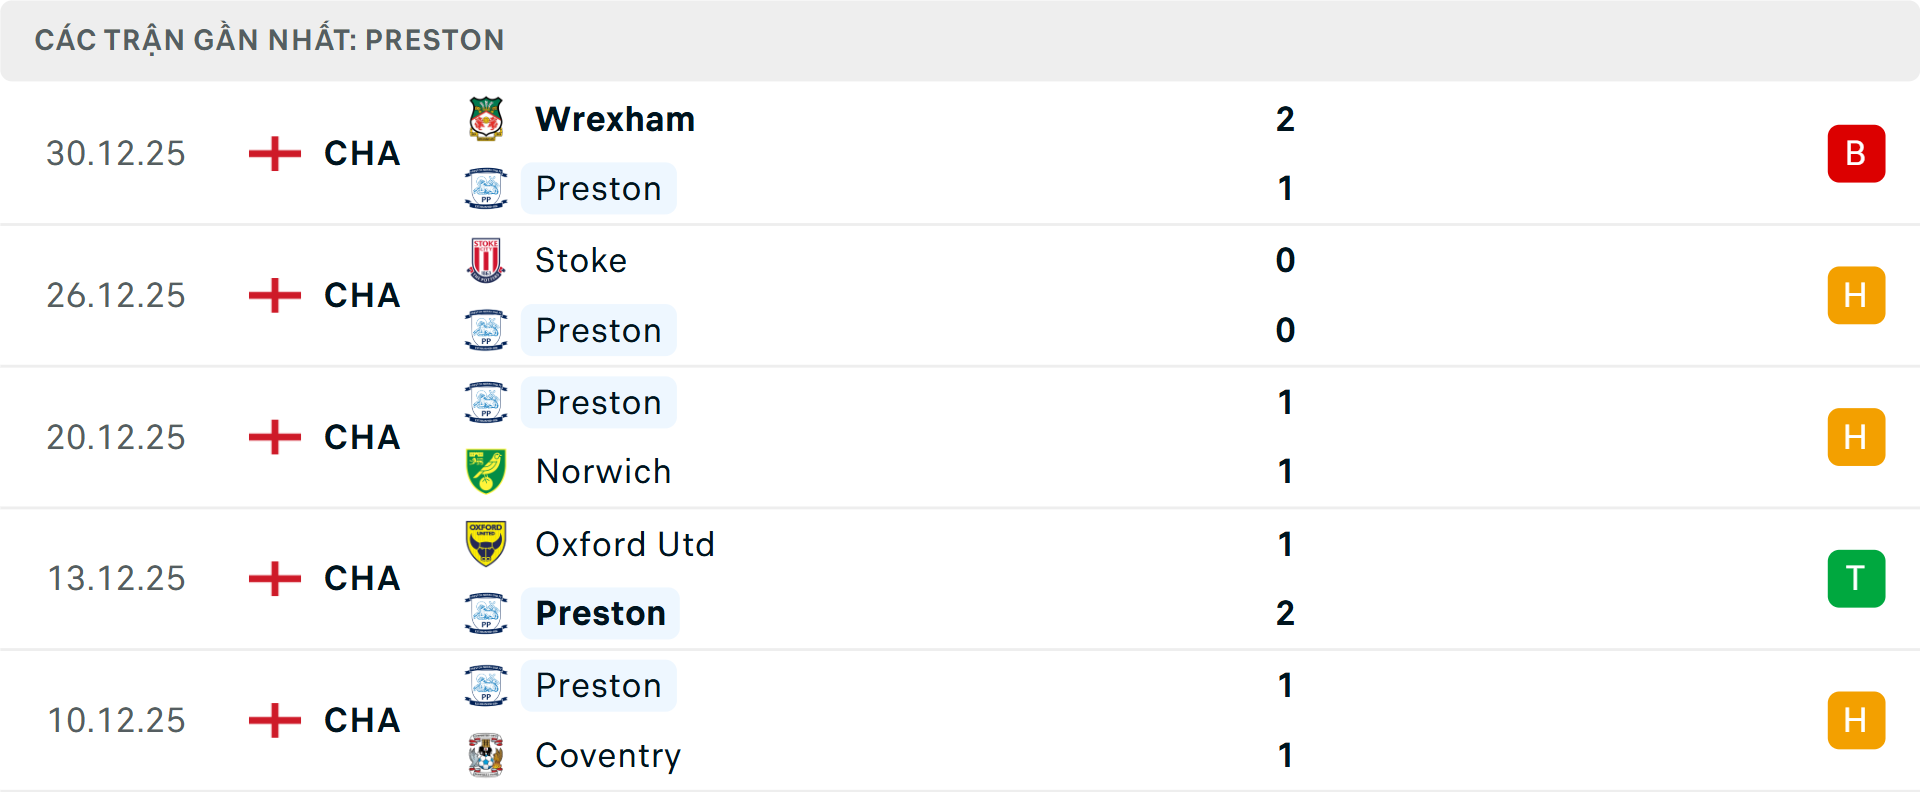Click the Coventry club crest

(486, 755)
